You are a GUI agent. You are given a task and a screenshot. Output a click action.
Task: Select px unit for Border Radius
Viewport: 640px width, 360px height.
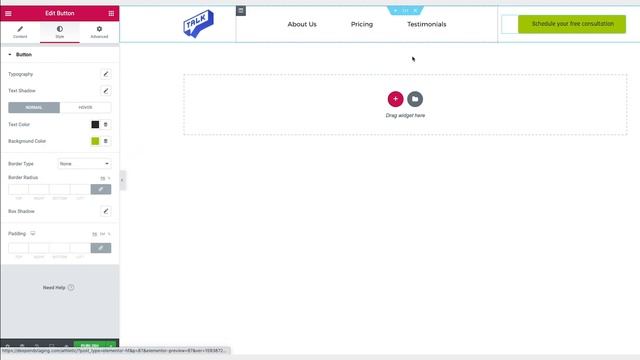[102, 178]
